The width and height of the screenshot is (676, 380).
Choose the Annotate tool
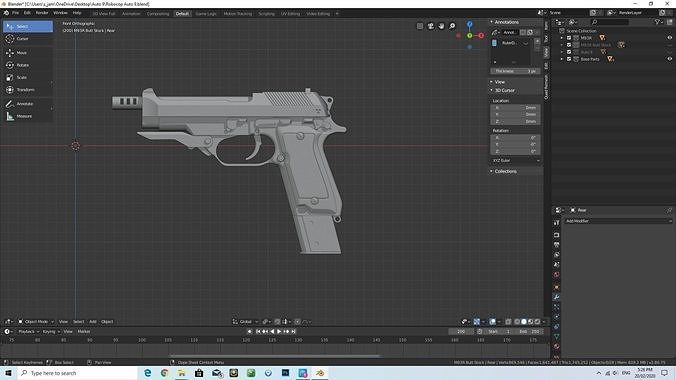(x=28, y=104)
